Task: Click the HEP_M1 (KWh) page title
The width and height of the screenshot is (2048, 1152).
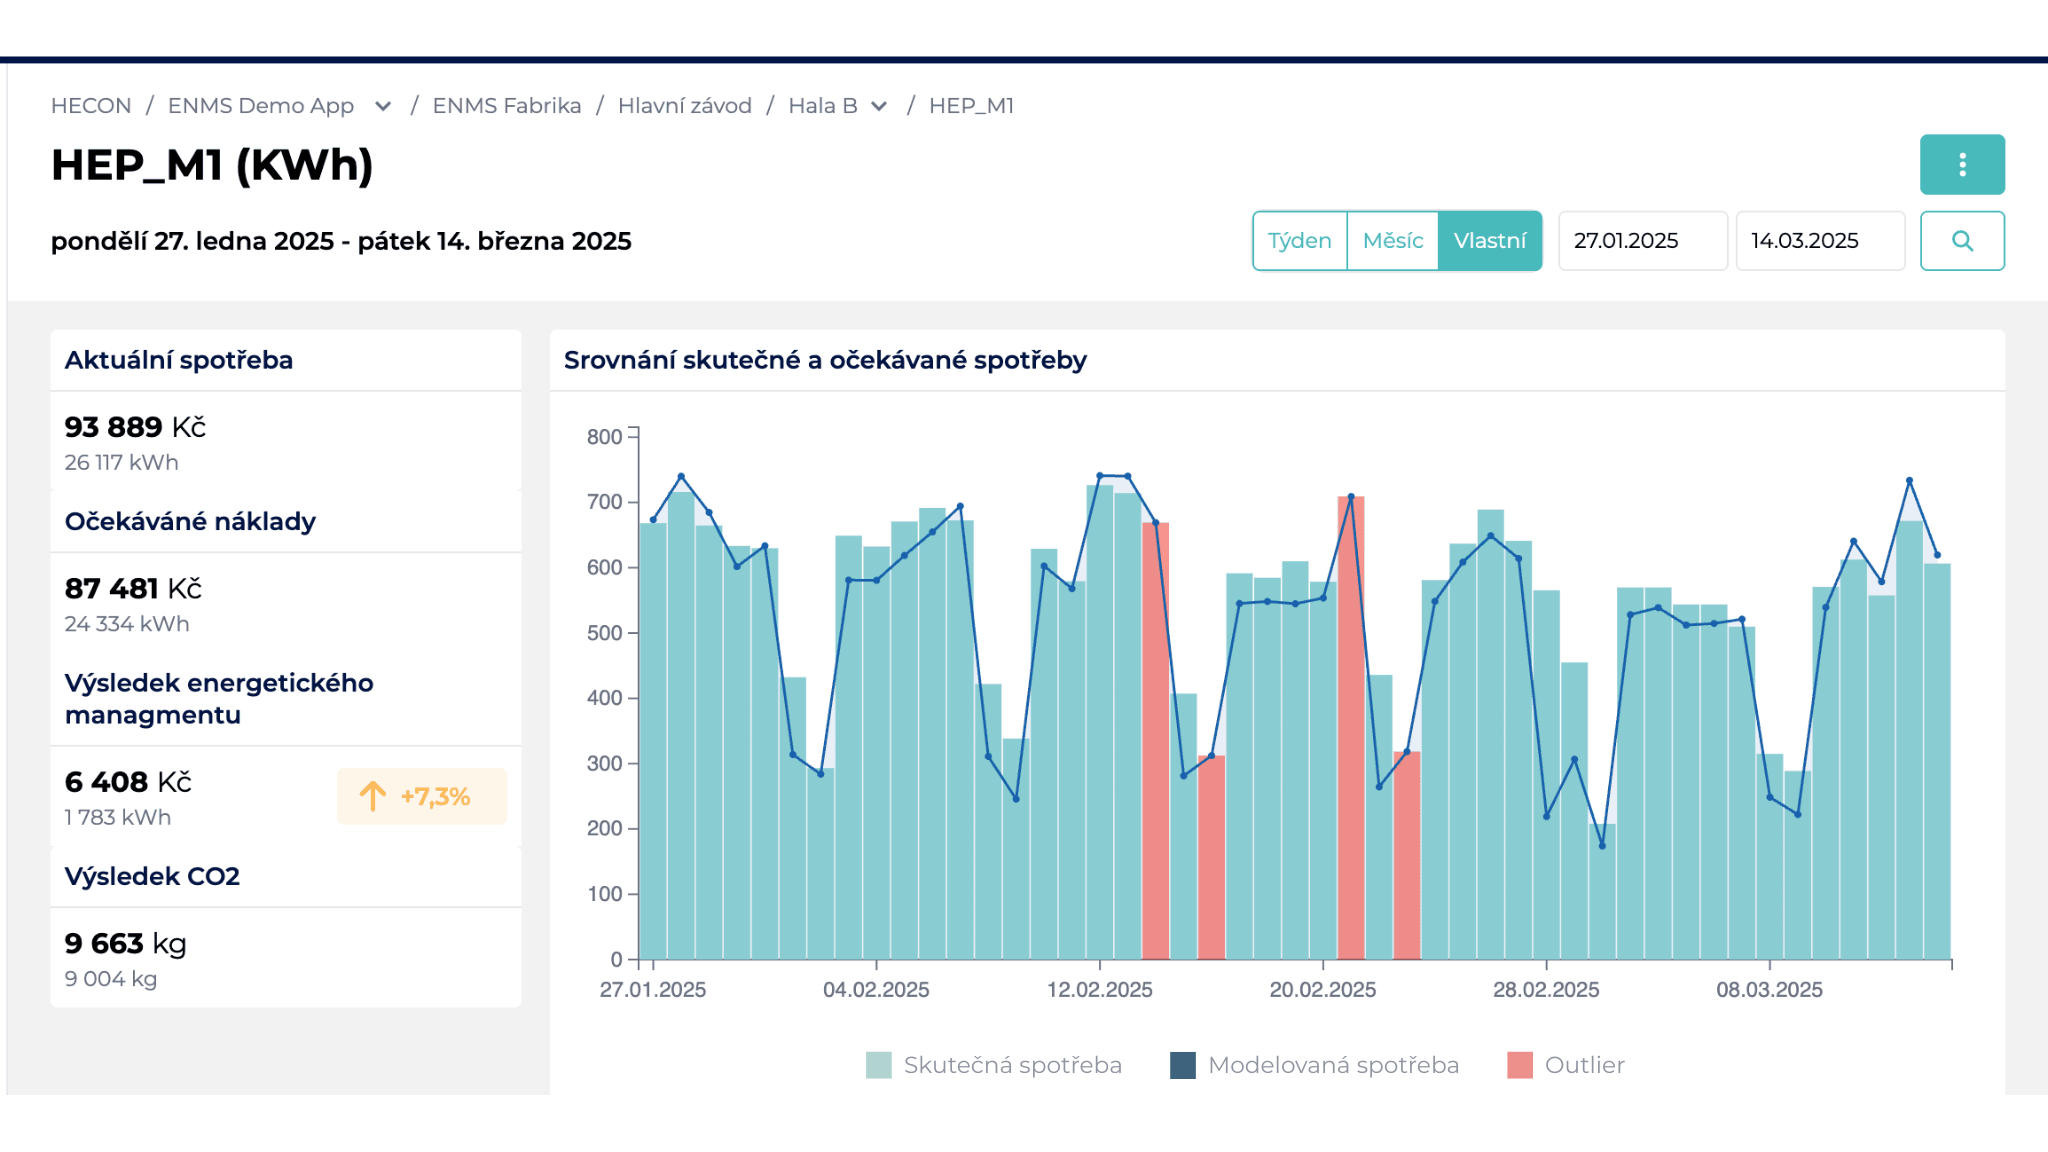Action: [212, 165]
